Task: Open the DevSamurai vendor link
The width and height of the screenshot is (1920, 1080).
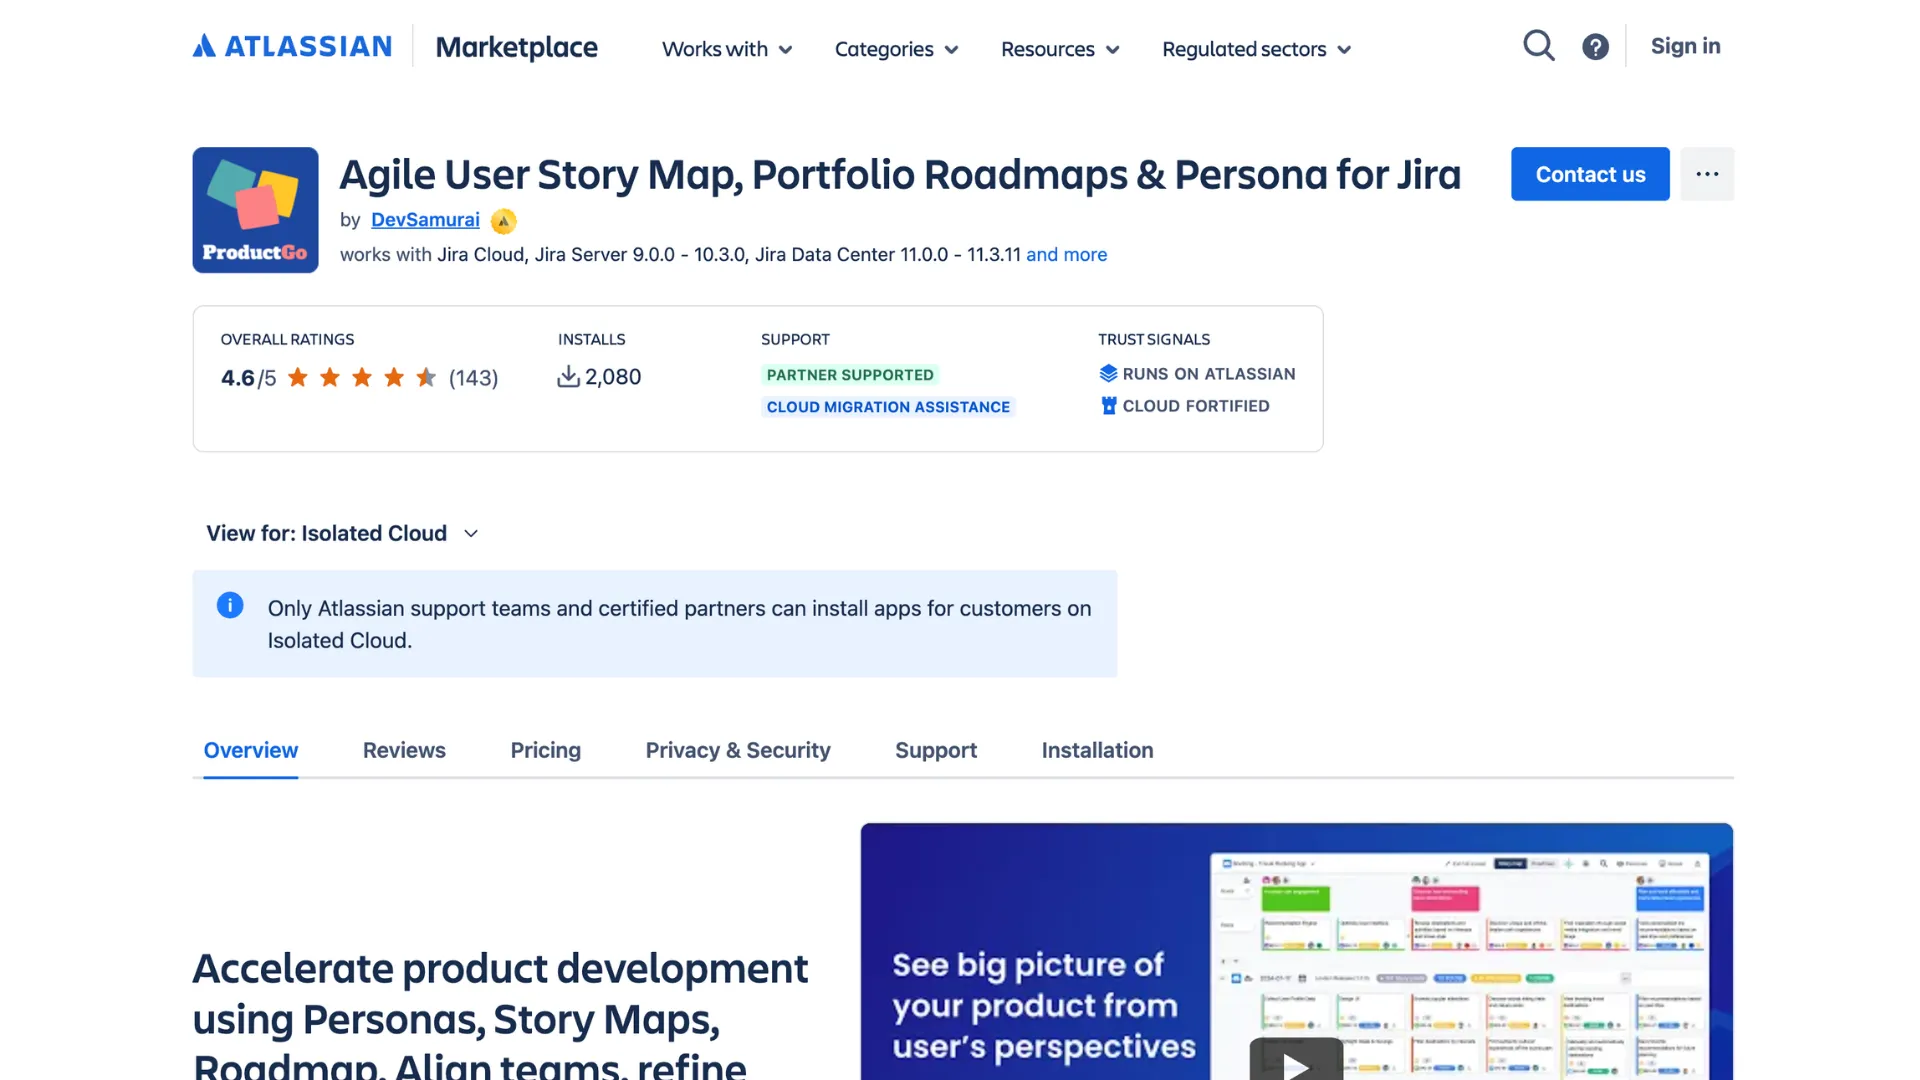Action: 425,220
